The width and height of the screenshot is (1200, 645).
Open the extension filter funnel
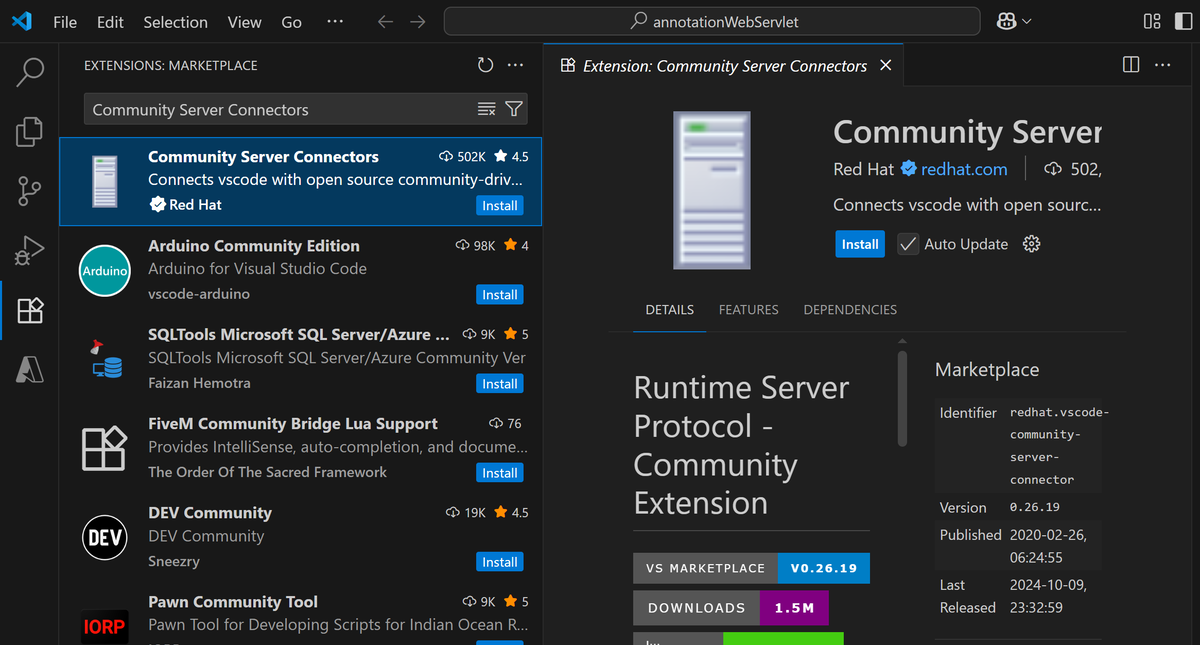click(514, 109)
